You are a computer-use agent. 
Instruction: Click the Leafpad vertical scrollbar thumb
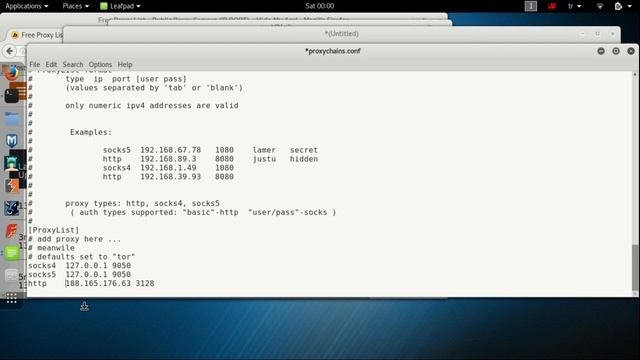[x=635, y=267]
